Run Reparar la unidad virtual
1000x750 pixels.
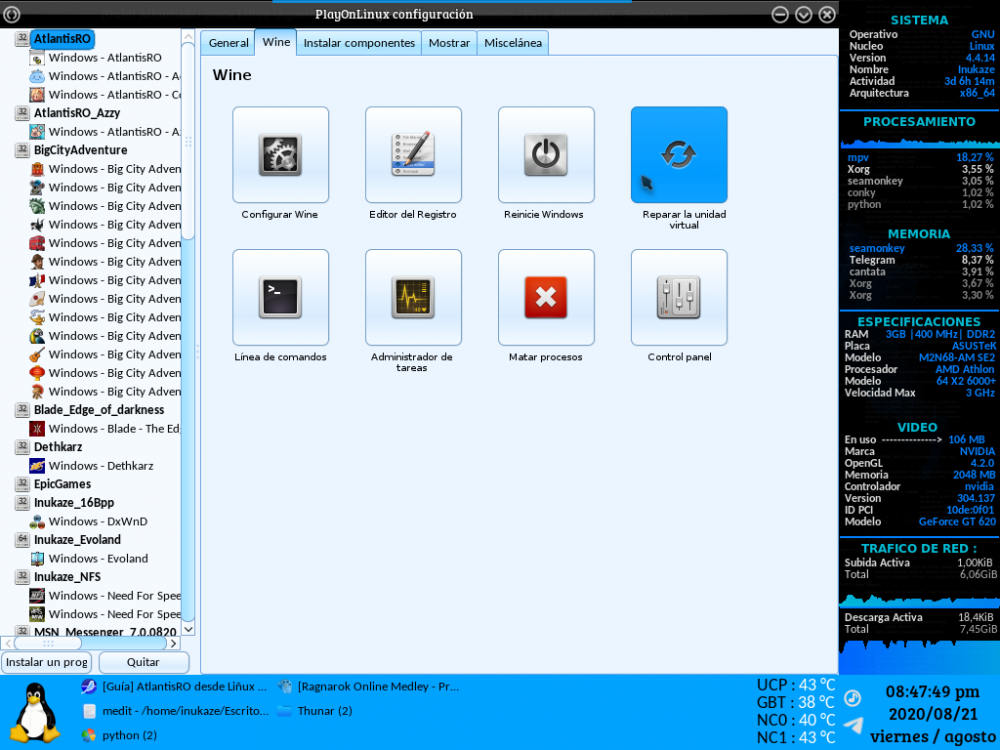679,155
